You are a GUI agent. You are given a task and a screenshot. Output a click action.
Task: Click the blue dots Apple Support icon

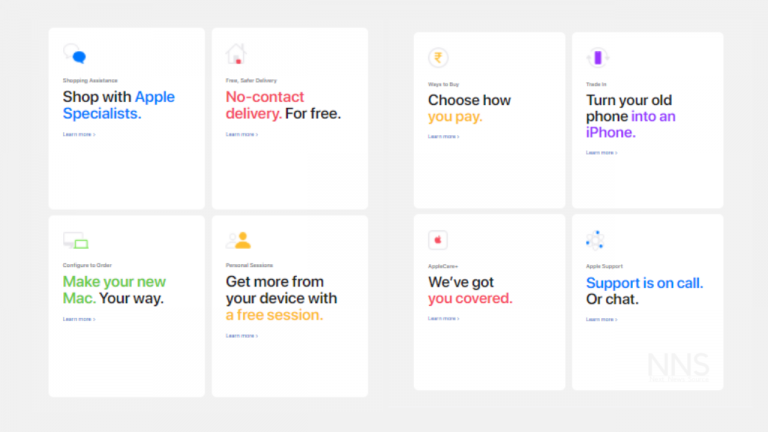(595, 240)
